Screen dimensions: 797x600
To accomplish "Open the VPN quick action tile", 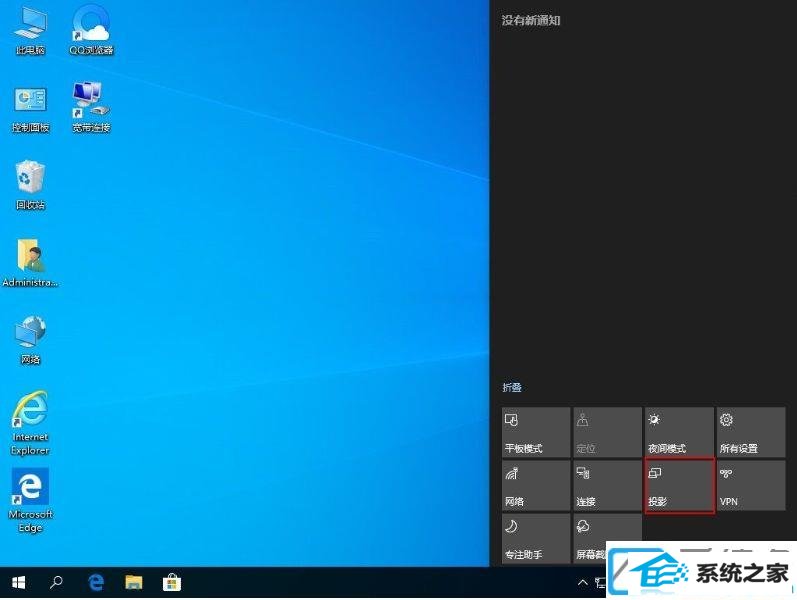I will [751, 486].
